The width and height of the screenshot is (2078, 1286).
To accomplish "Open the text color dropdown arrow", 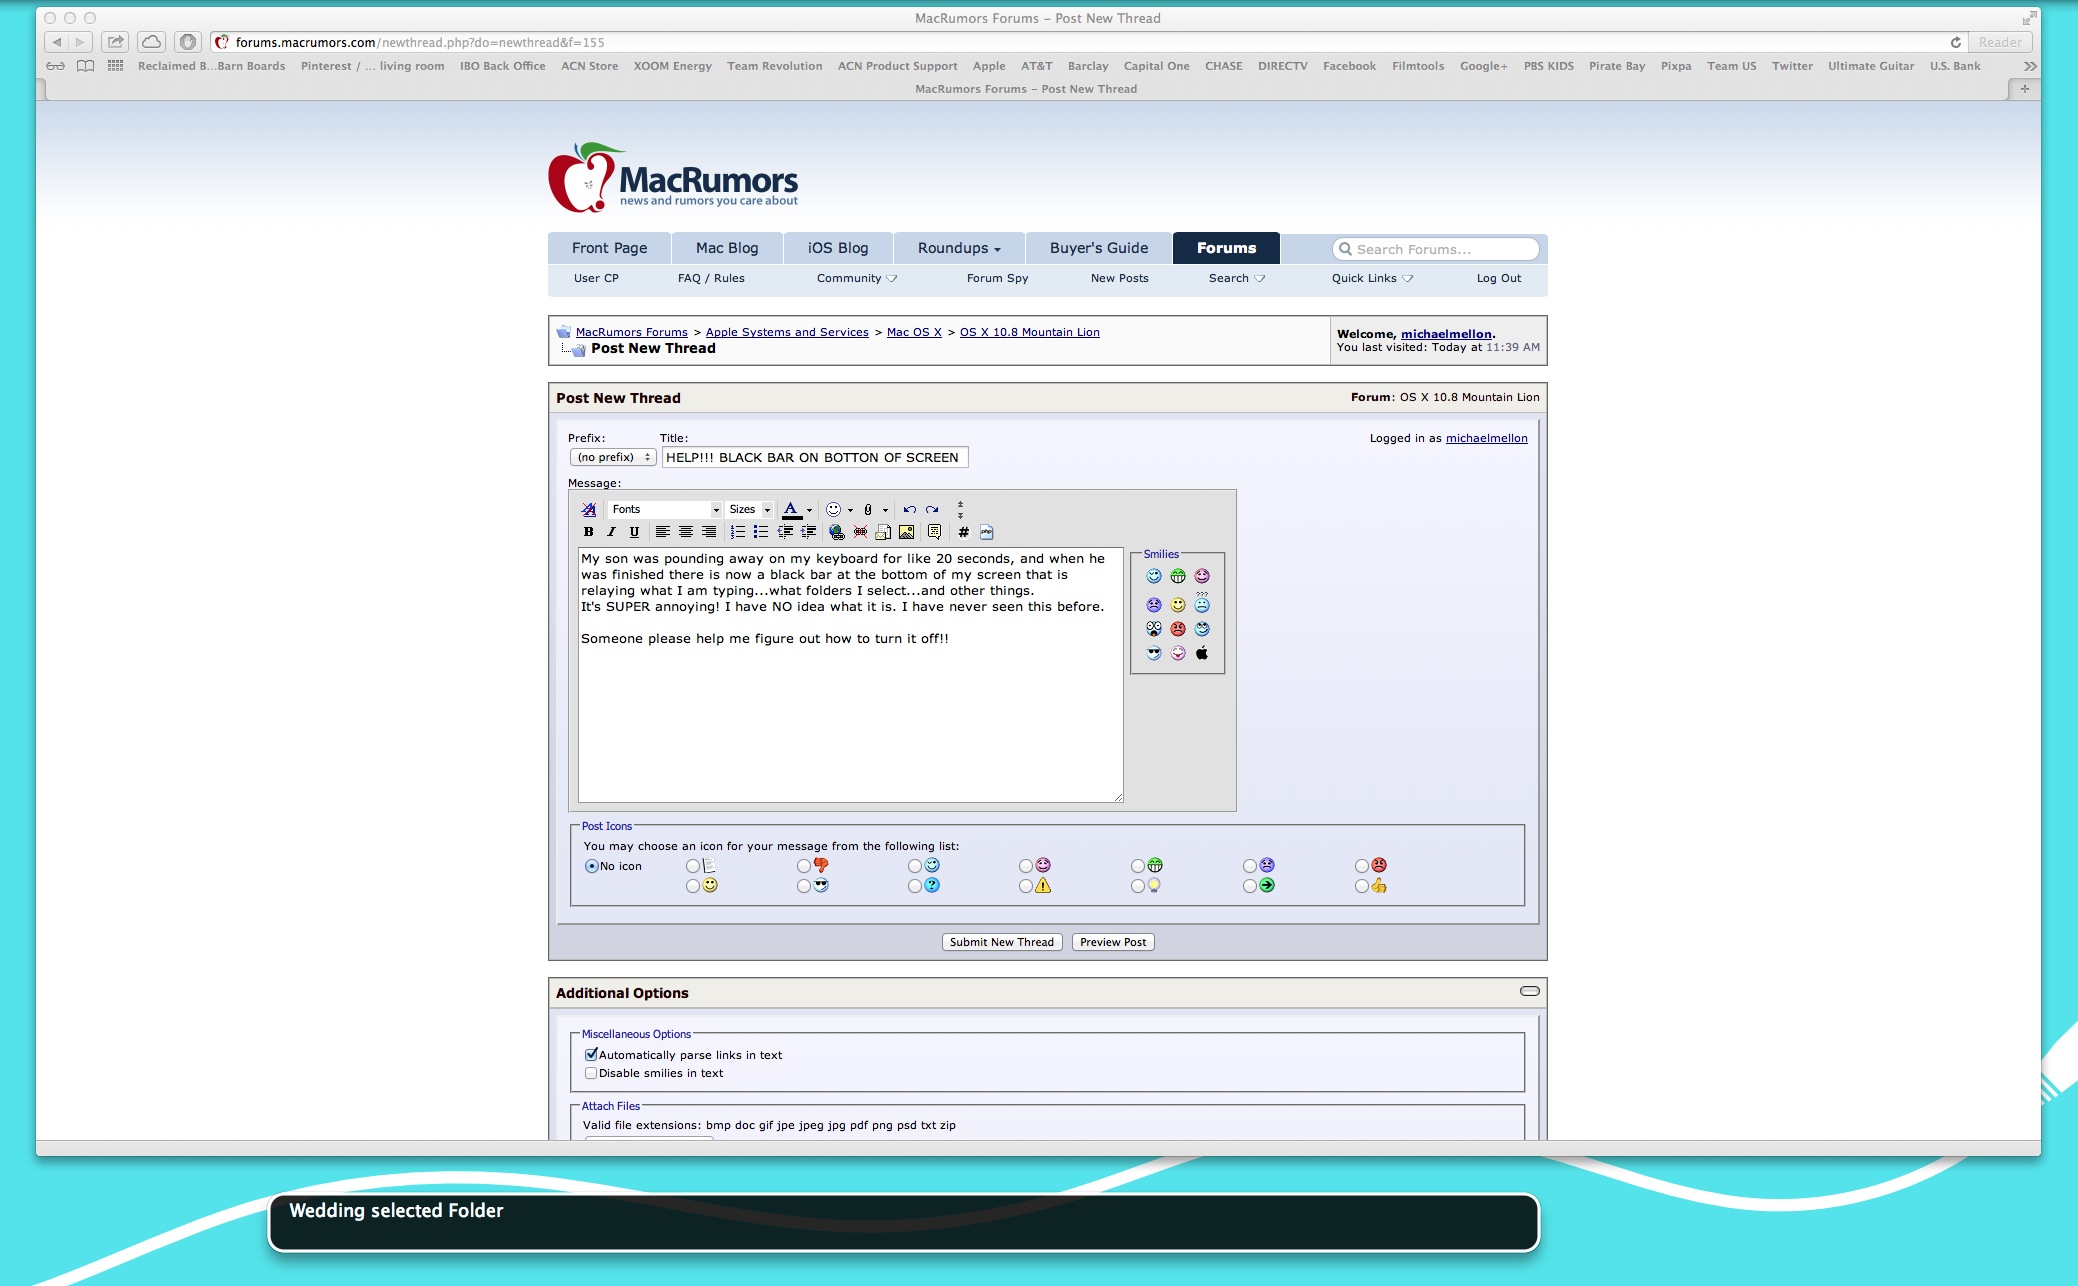I will (809, 510).
